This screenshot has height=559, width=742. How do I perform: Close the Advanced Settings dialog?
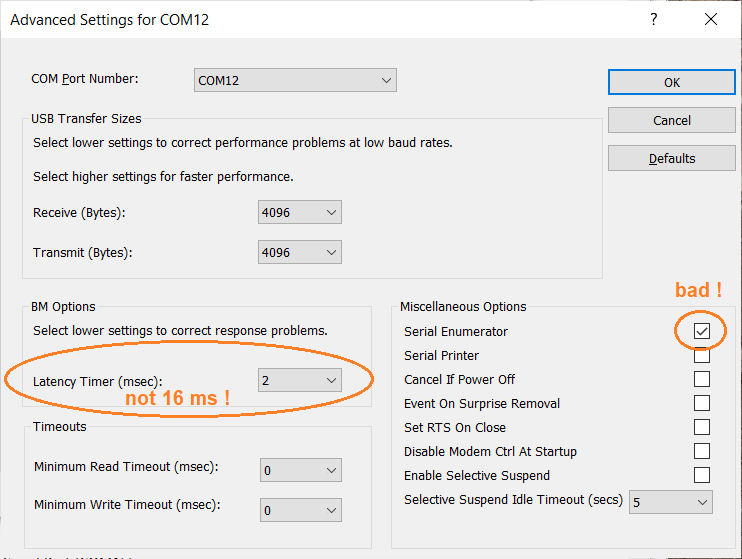click(710, 19)
